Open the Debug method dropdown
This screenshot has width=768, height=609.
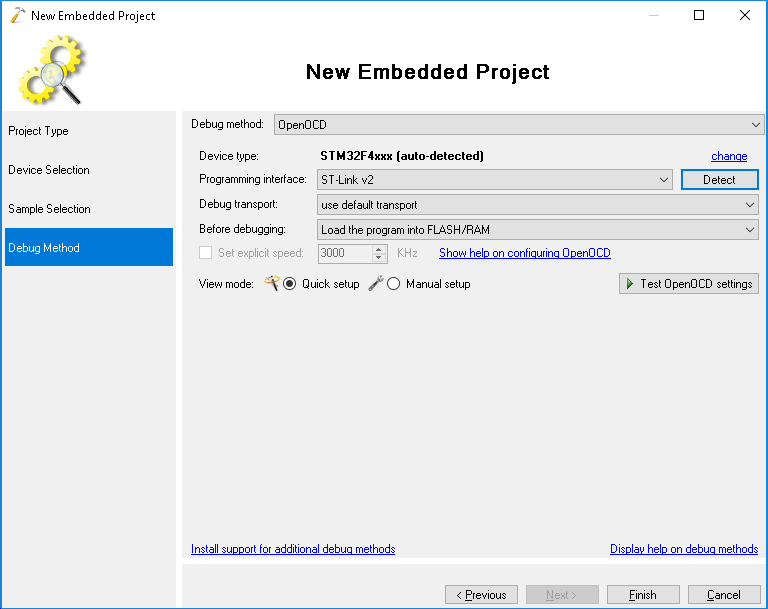click(x=518, y=124)
